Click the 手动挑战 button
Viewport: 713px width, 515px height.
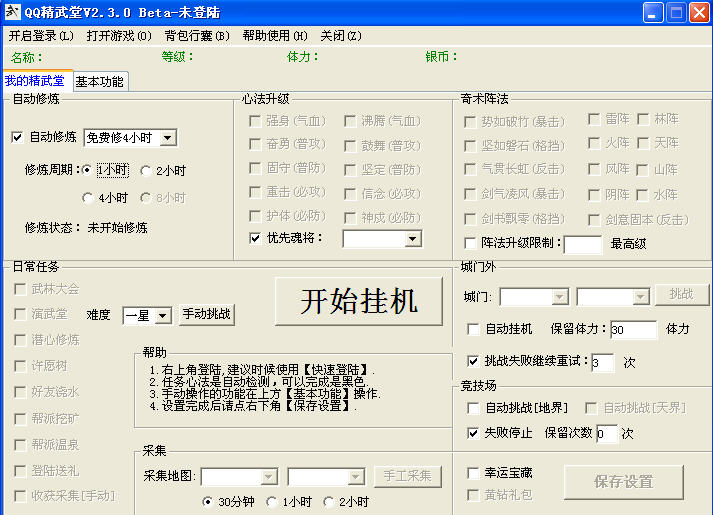tap(207, 314)
